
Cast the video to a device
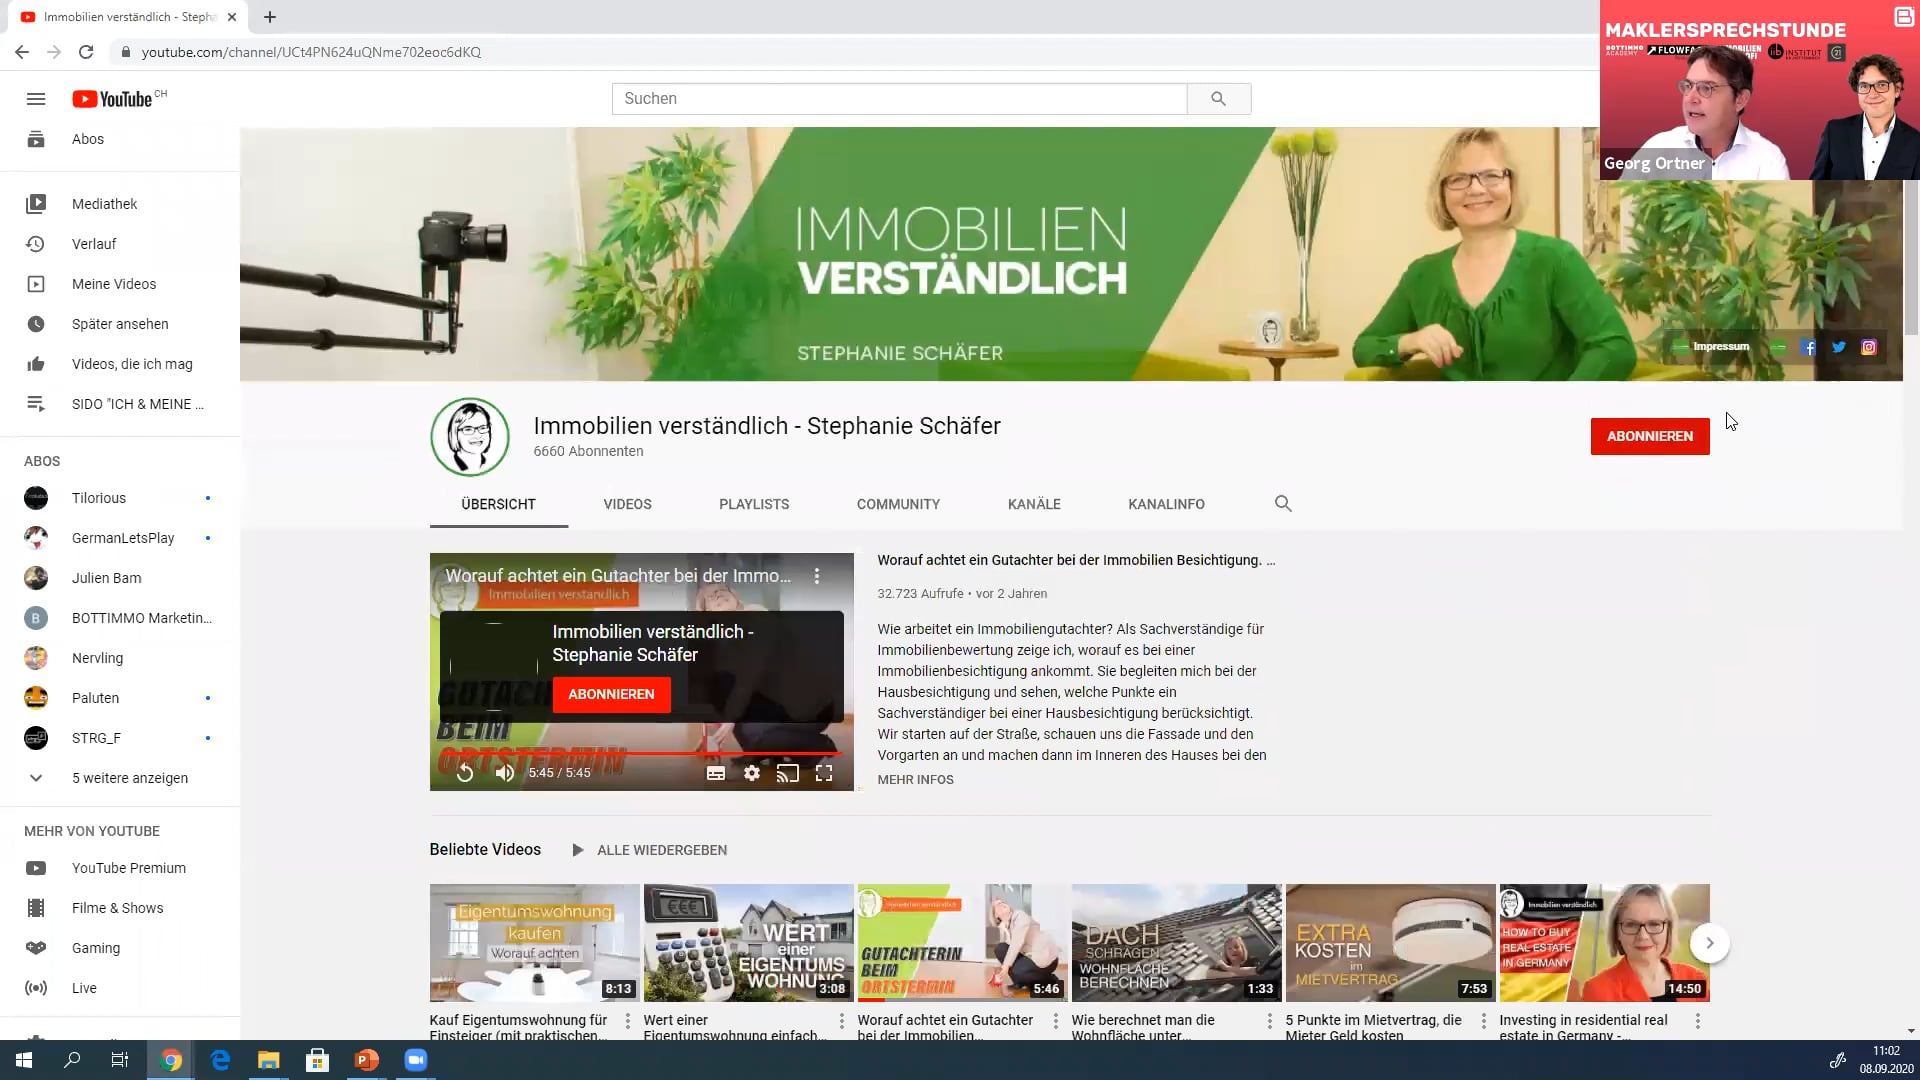point(788,773)
